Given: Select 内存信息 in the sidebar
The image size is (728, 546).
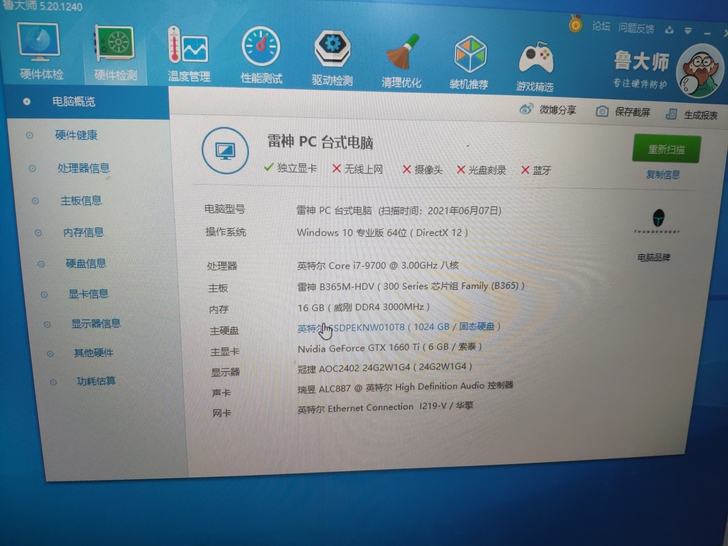Looking at the screenshot, I should click(84, 232).
